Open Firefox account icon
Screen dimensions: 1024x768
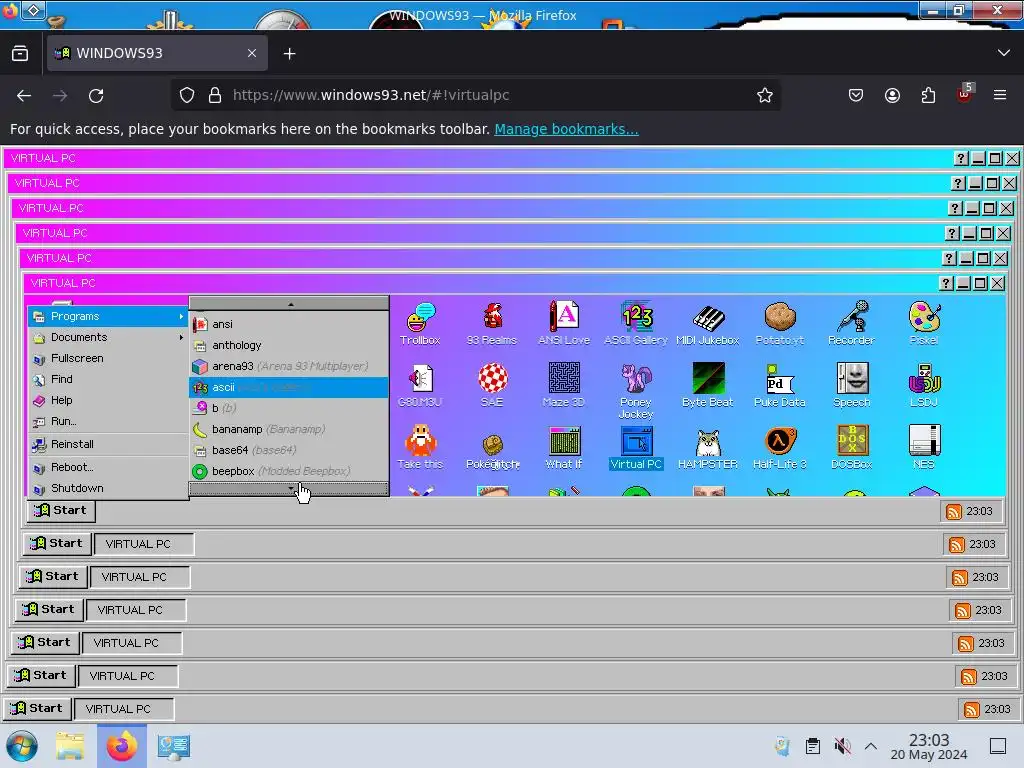point(892,95)
